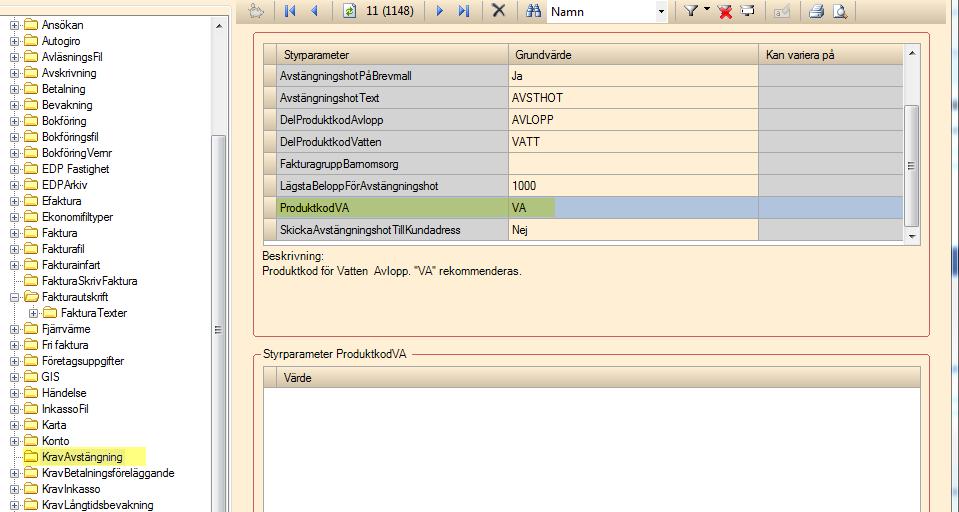Select KravBetalningsföreläggande in tree
Screen dimensions: 959x512
108,473
